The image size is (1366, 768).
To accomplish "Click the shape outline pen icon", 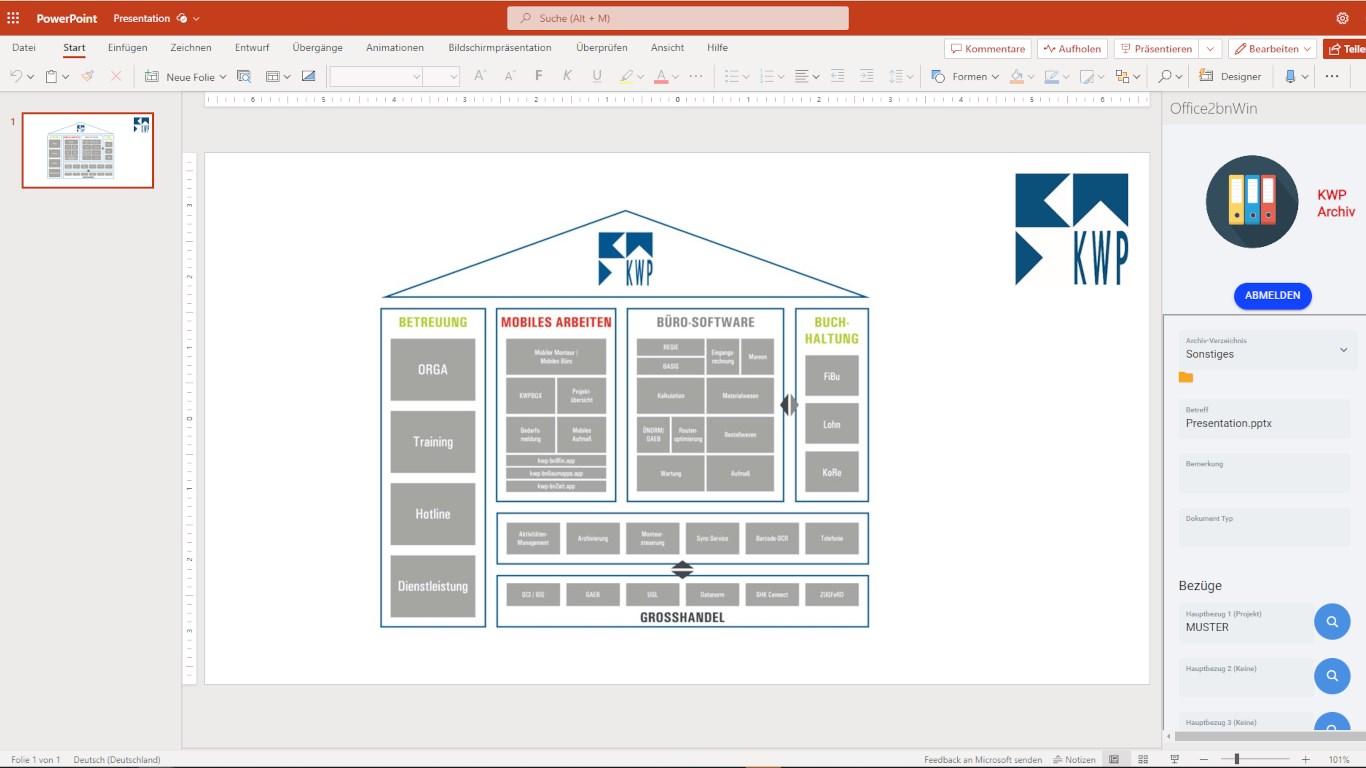I will point(1051,76).
